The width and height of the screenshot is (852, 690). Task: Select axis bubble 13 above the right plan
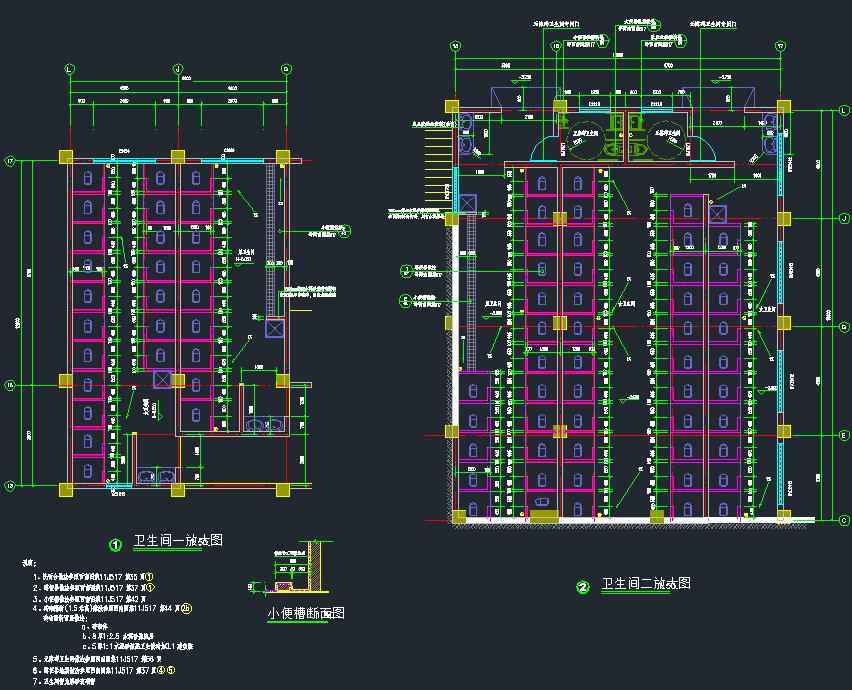455,46
